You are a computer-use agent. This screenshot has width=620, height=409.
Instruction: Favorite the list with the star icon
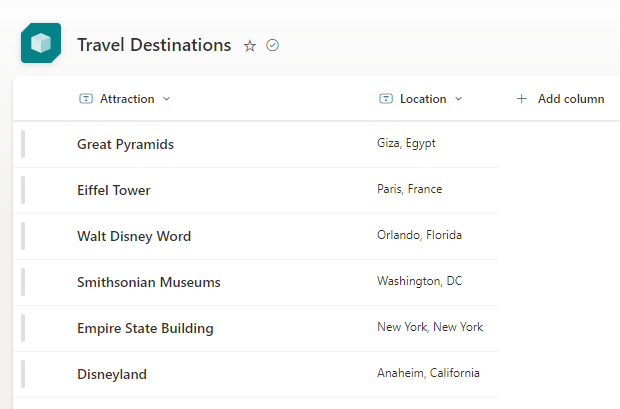pyautogui.click(x=250, y=46)
